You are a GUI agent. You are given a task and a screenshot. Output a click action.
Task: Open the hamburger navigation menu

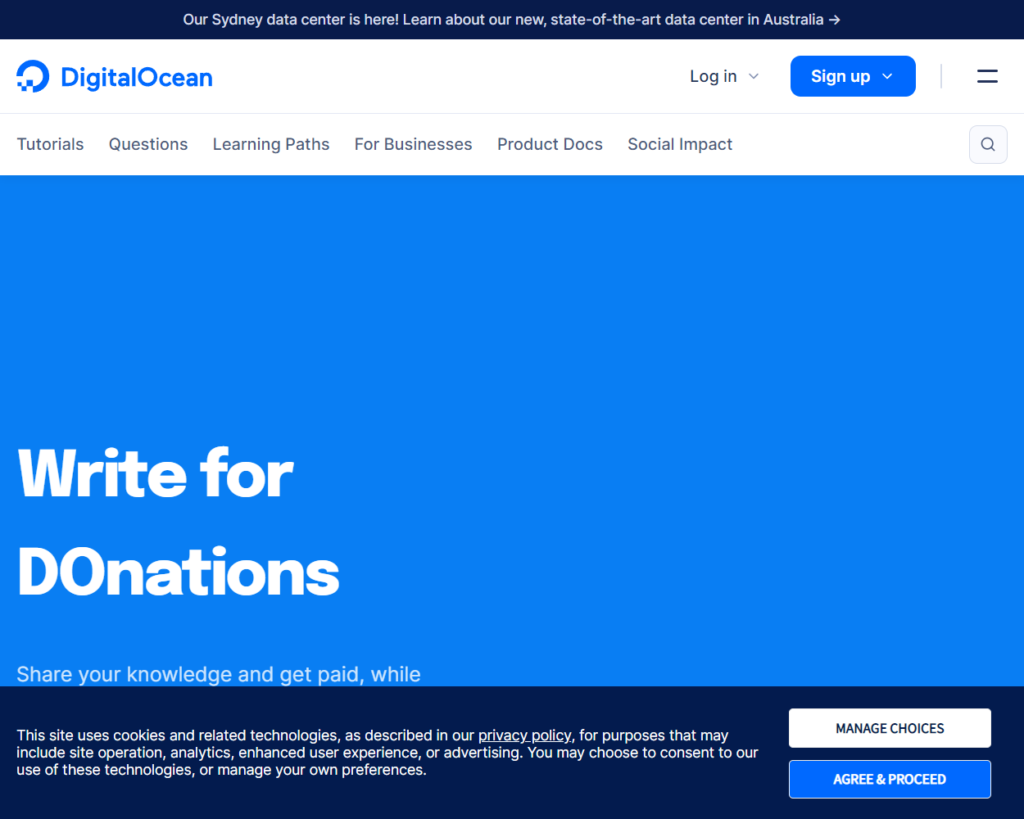coord(987,76)
